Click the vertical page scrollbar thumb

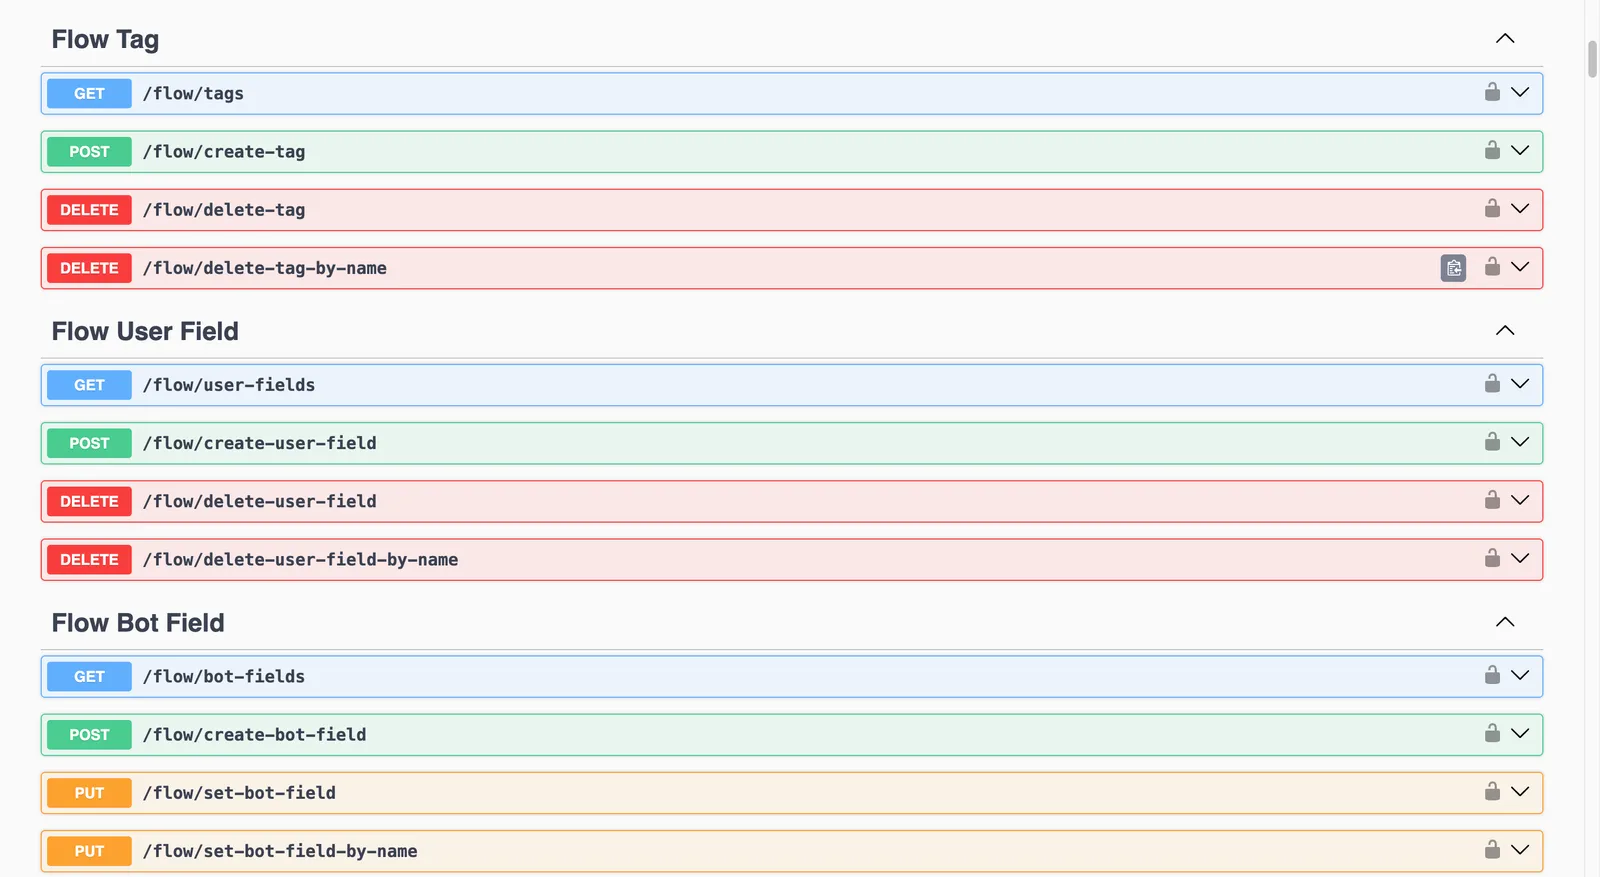[x=1592, y=59]
